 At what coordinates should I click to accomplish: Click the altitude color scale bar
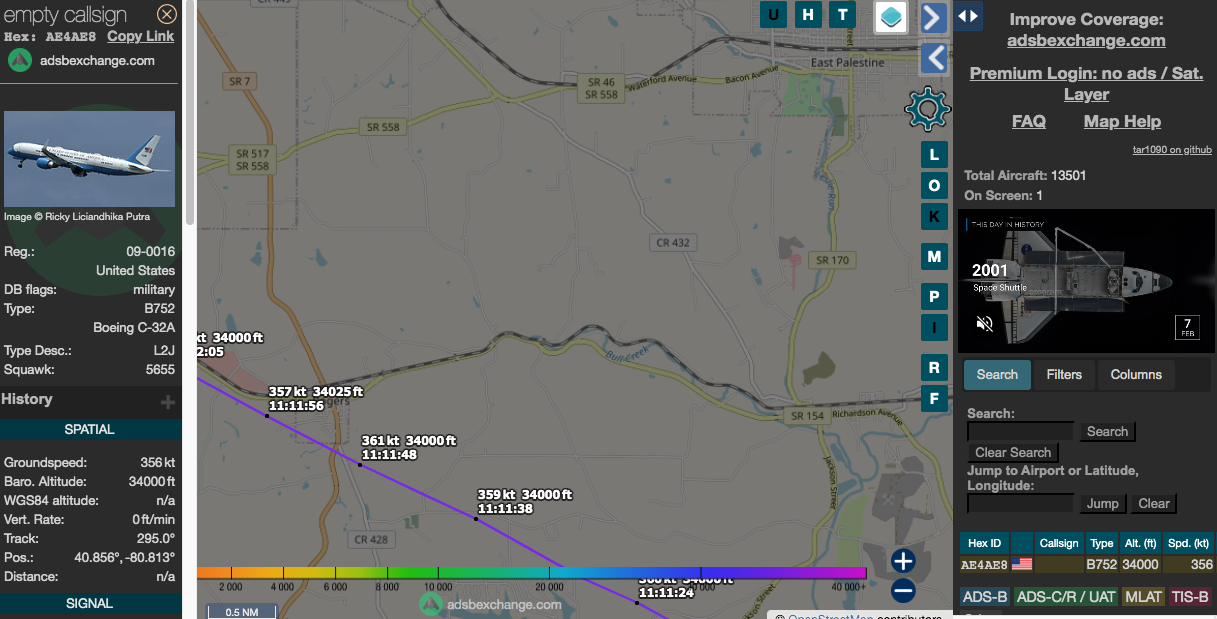click(532, 573)
